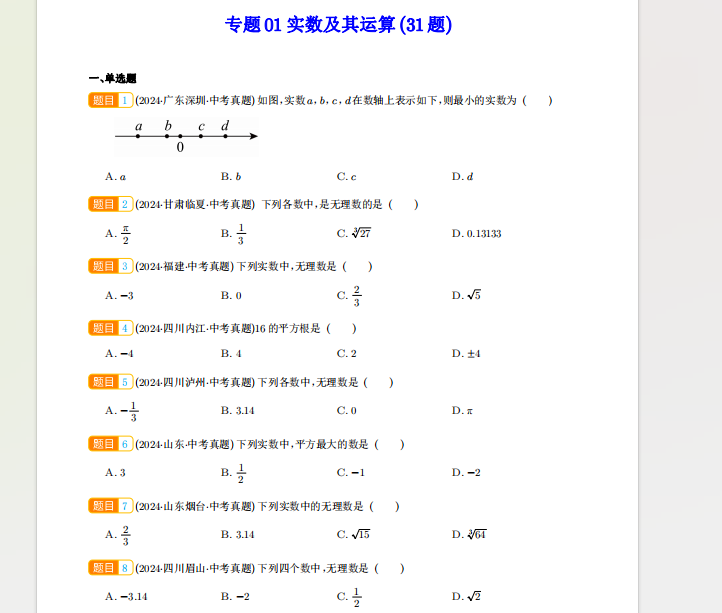This screenshot has height=613, width=722.
Task: Select option C cube root of 27
Action: click(354, 234)
